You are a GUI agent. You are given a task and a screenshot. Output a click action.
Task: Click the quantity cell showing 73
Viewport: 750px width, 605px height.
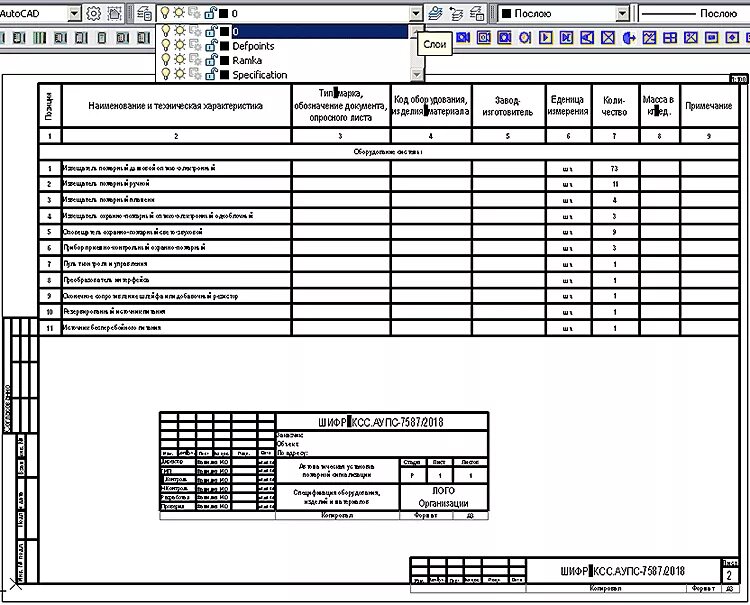(615, 168)
